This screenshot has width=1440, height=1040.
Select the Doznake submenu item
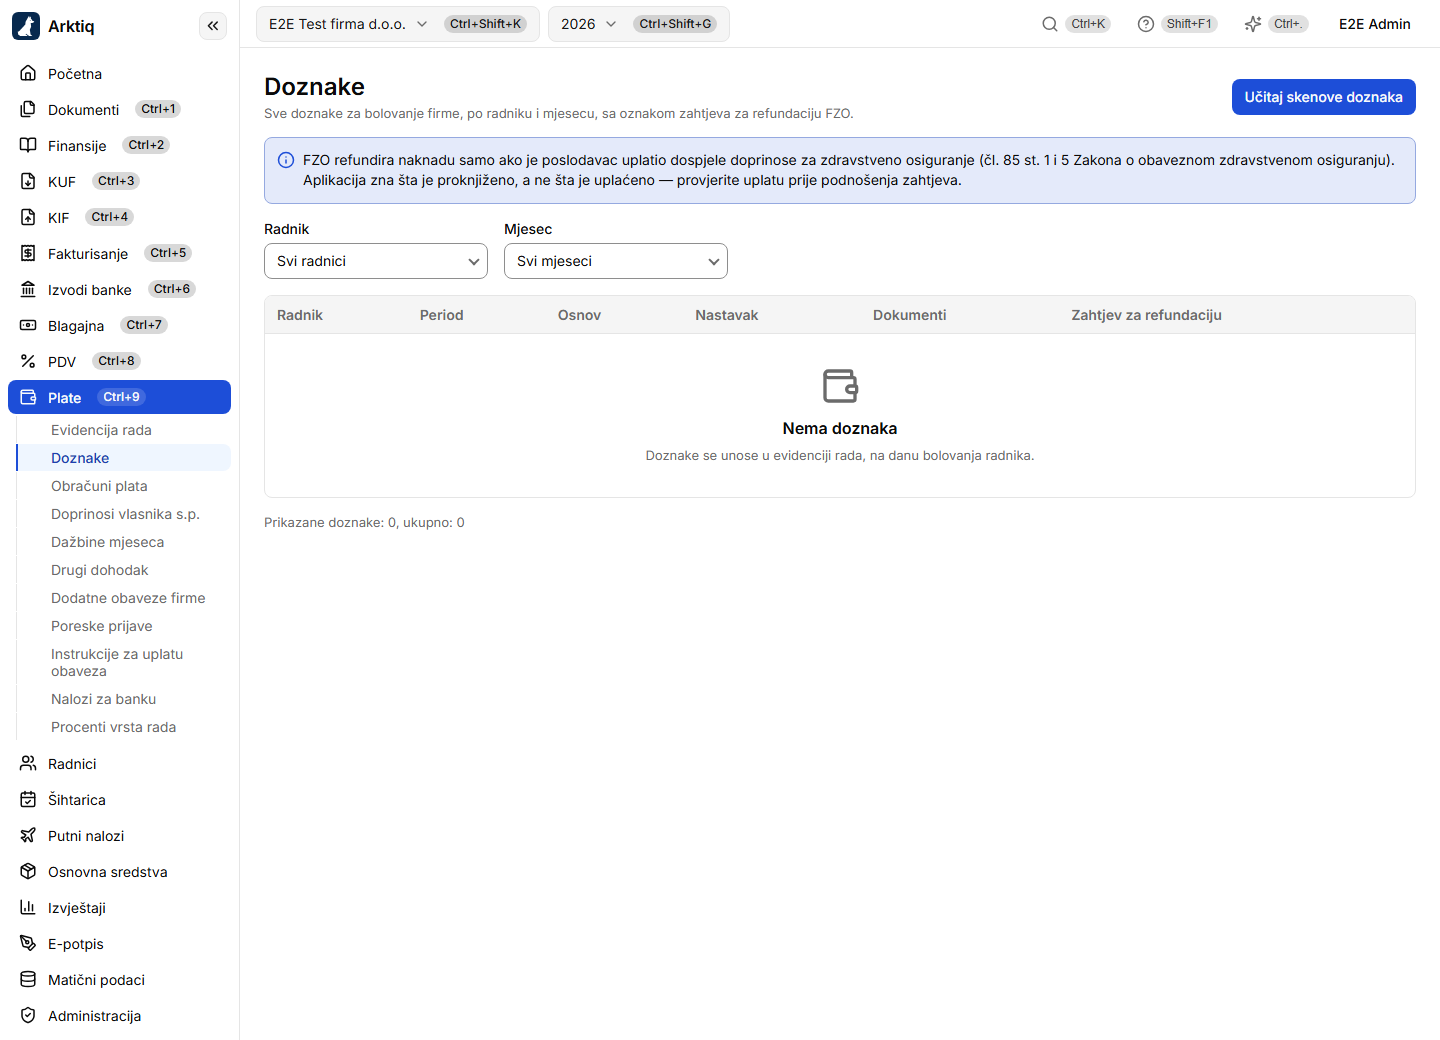coord(124,458)
